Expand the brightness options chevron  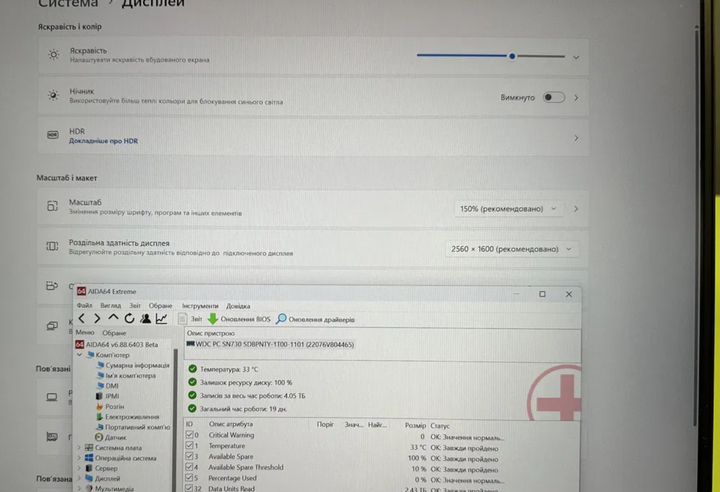[x=576, y=57]
